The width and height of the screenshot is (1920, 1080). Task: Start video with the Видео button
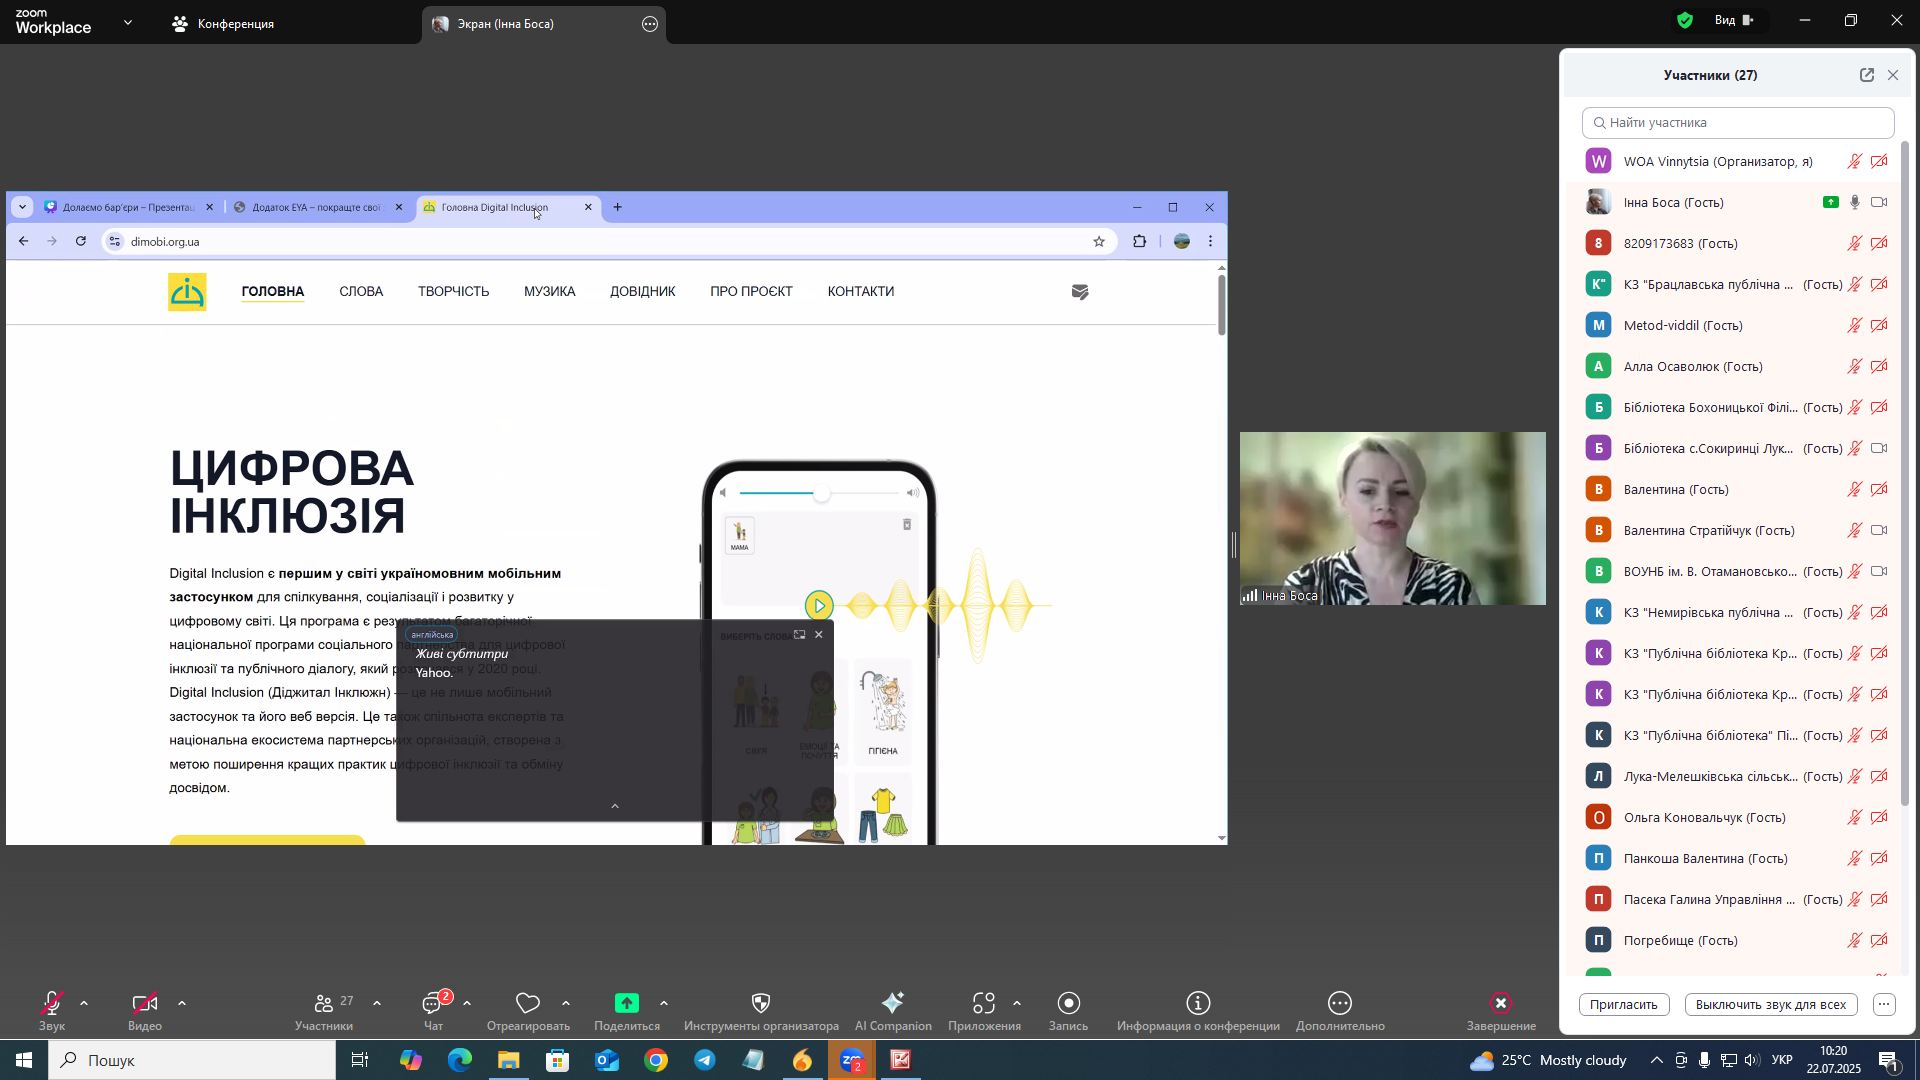pyautogui.click(x=144, y=1011)
